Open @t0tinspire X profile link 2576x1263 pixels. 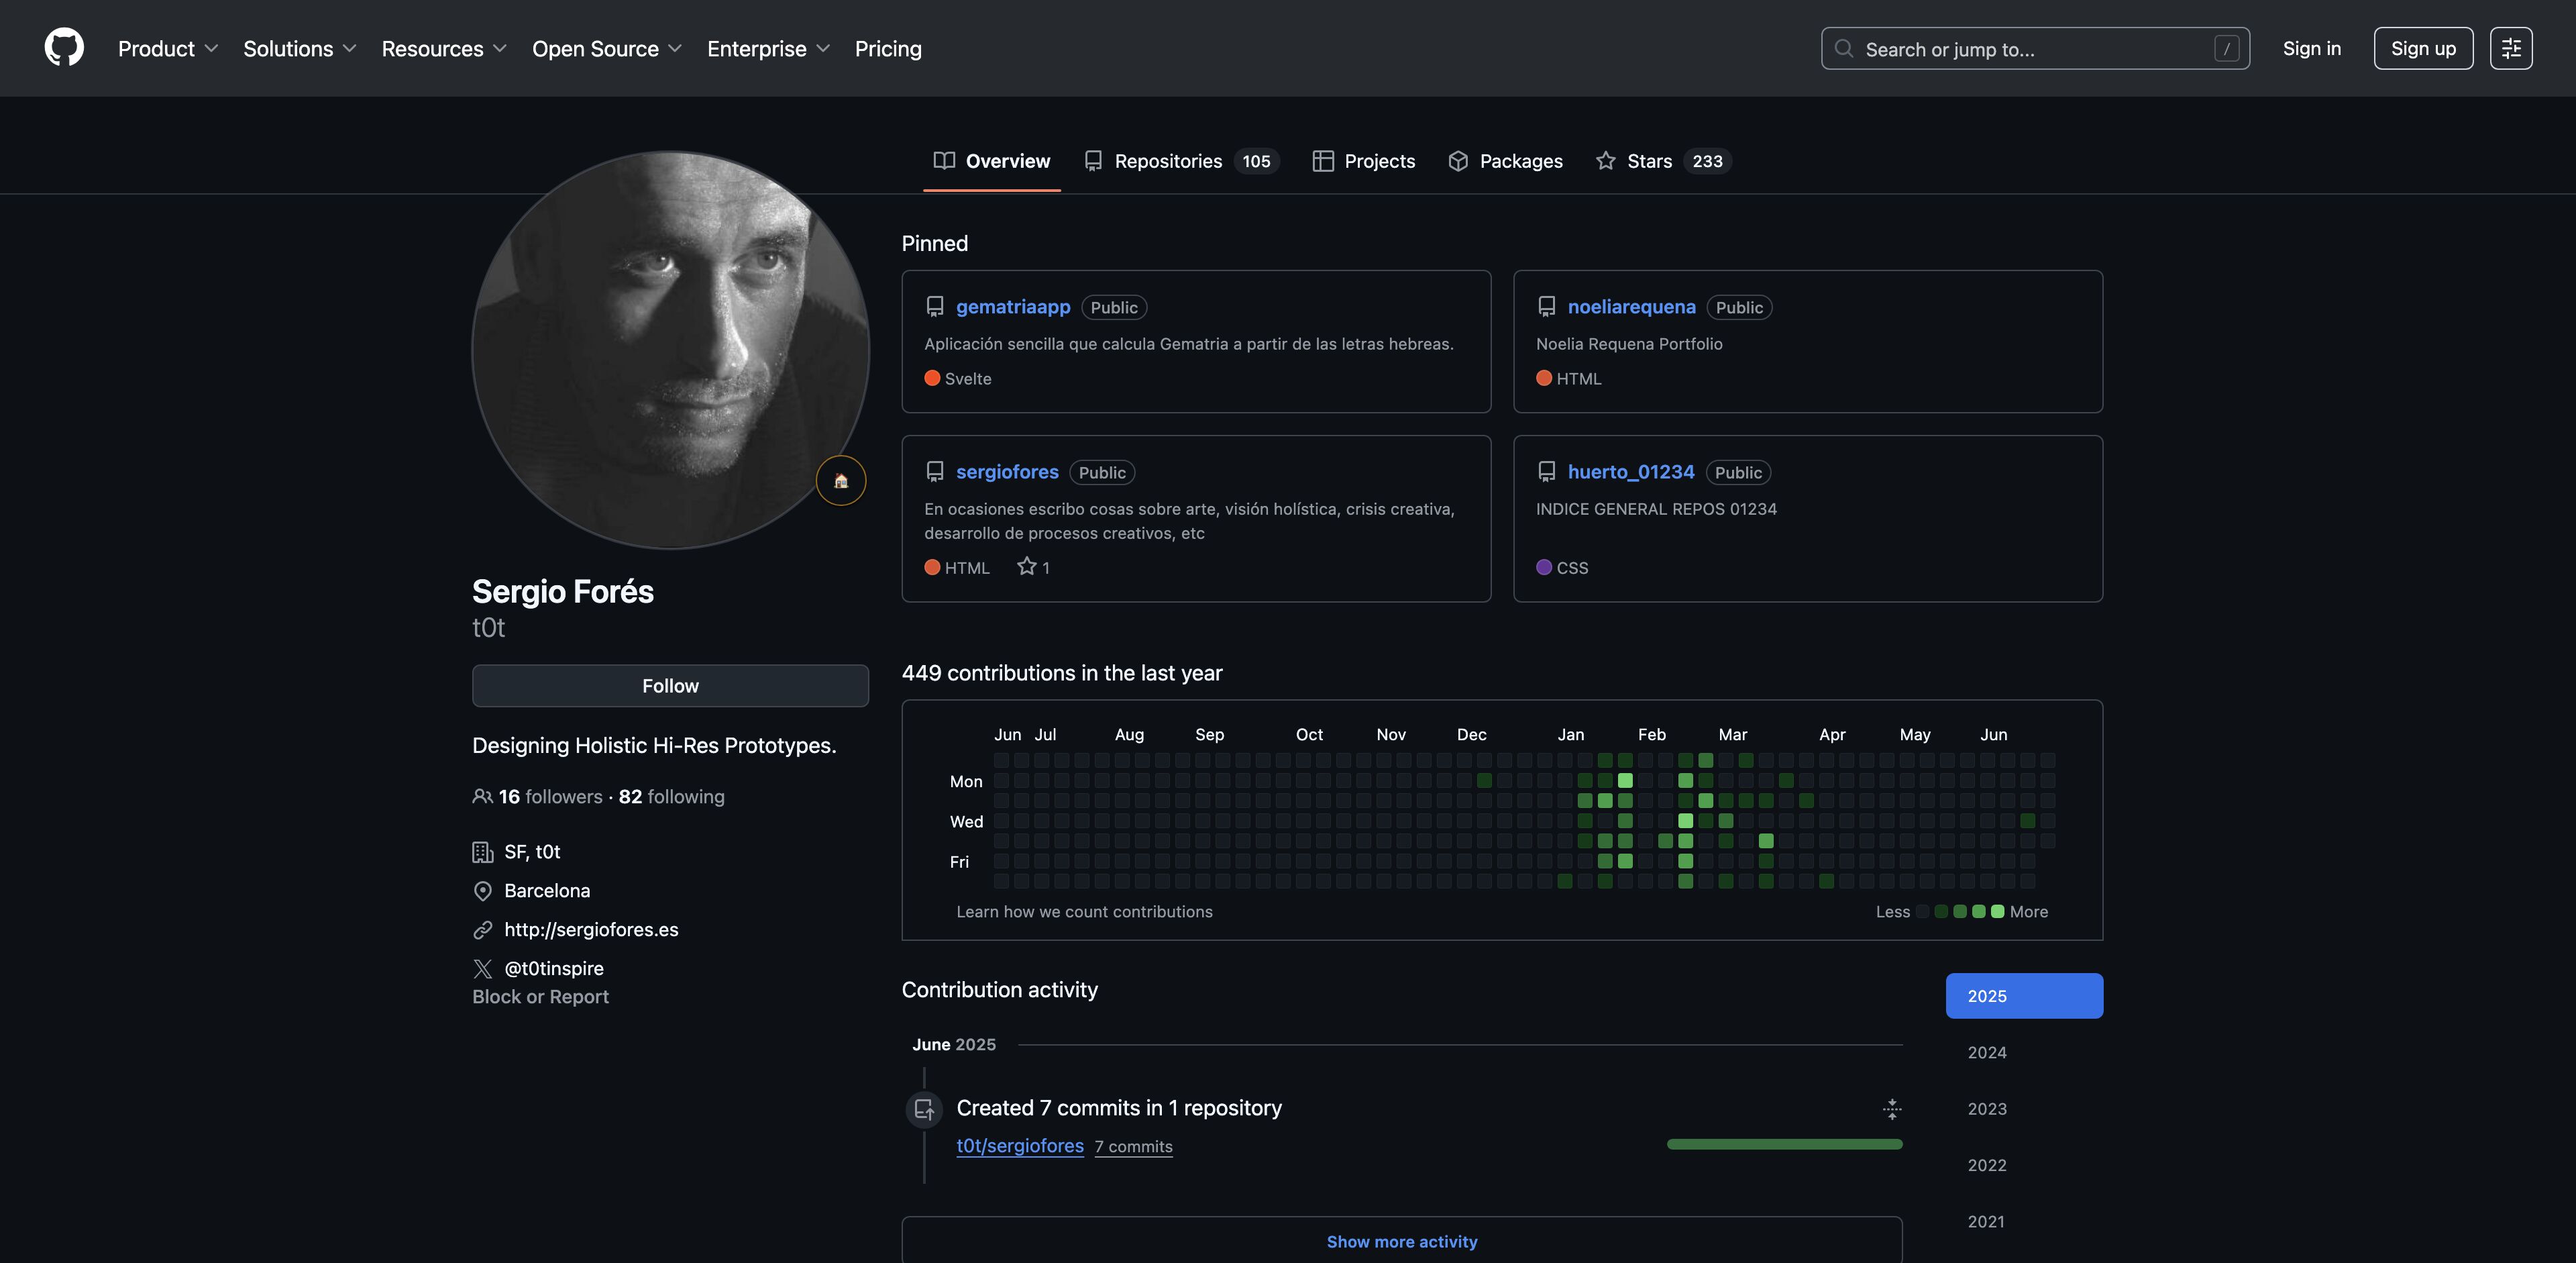[x=554, y=968]
